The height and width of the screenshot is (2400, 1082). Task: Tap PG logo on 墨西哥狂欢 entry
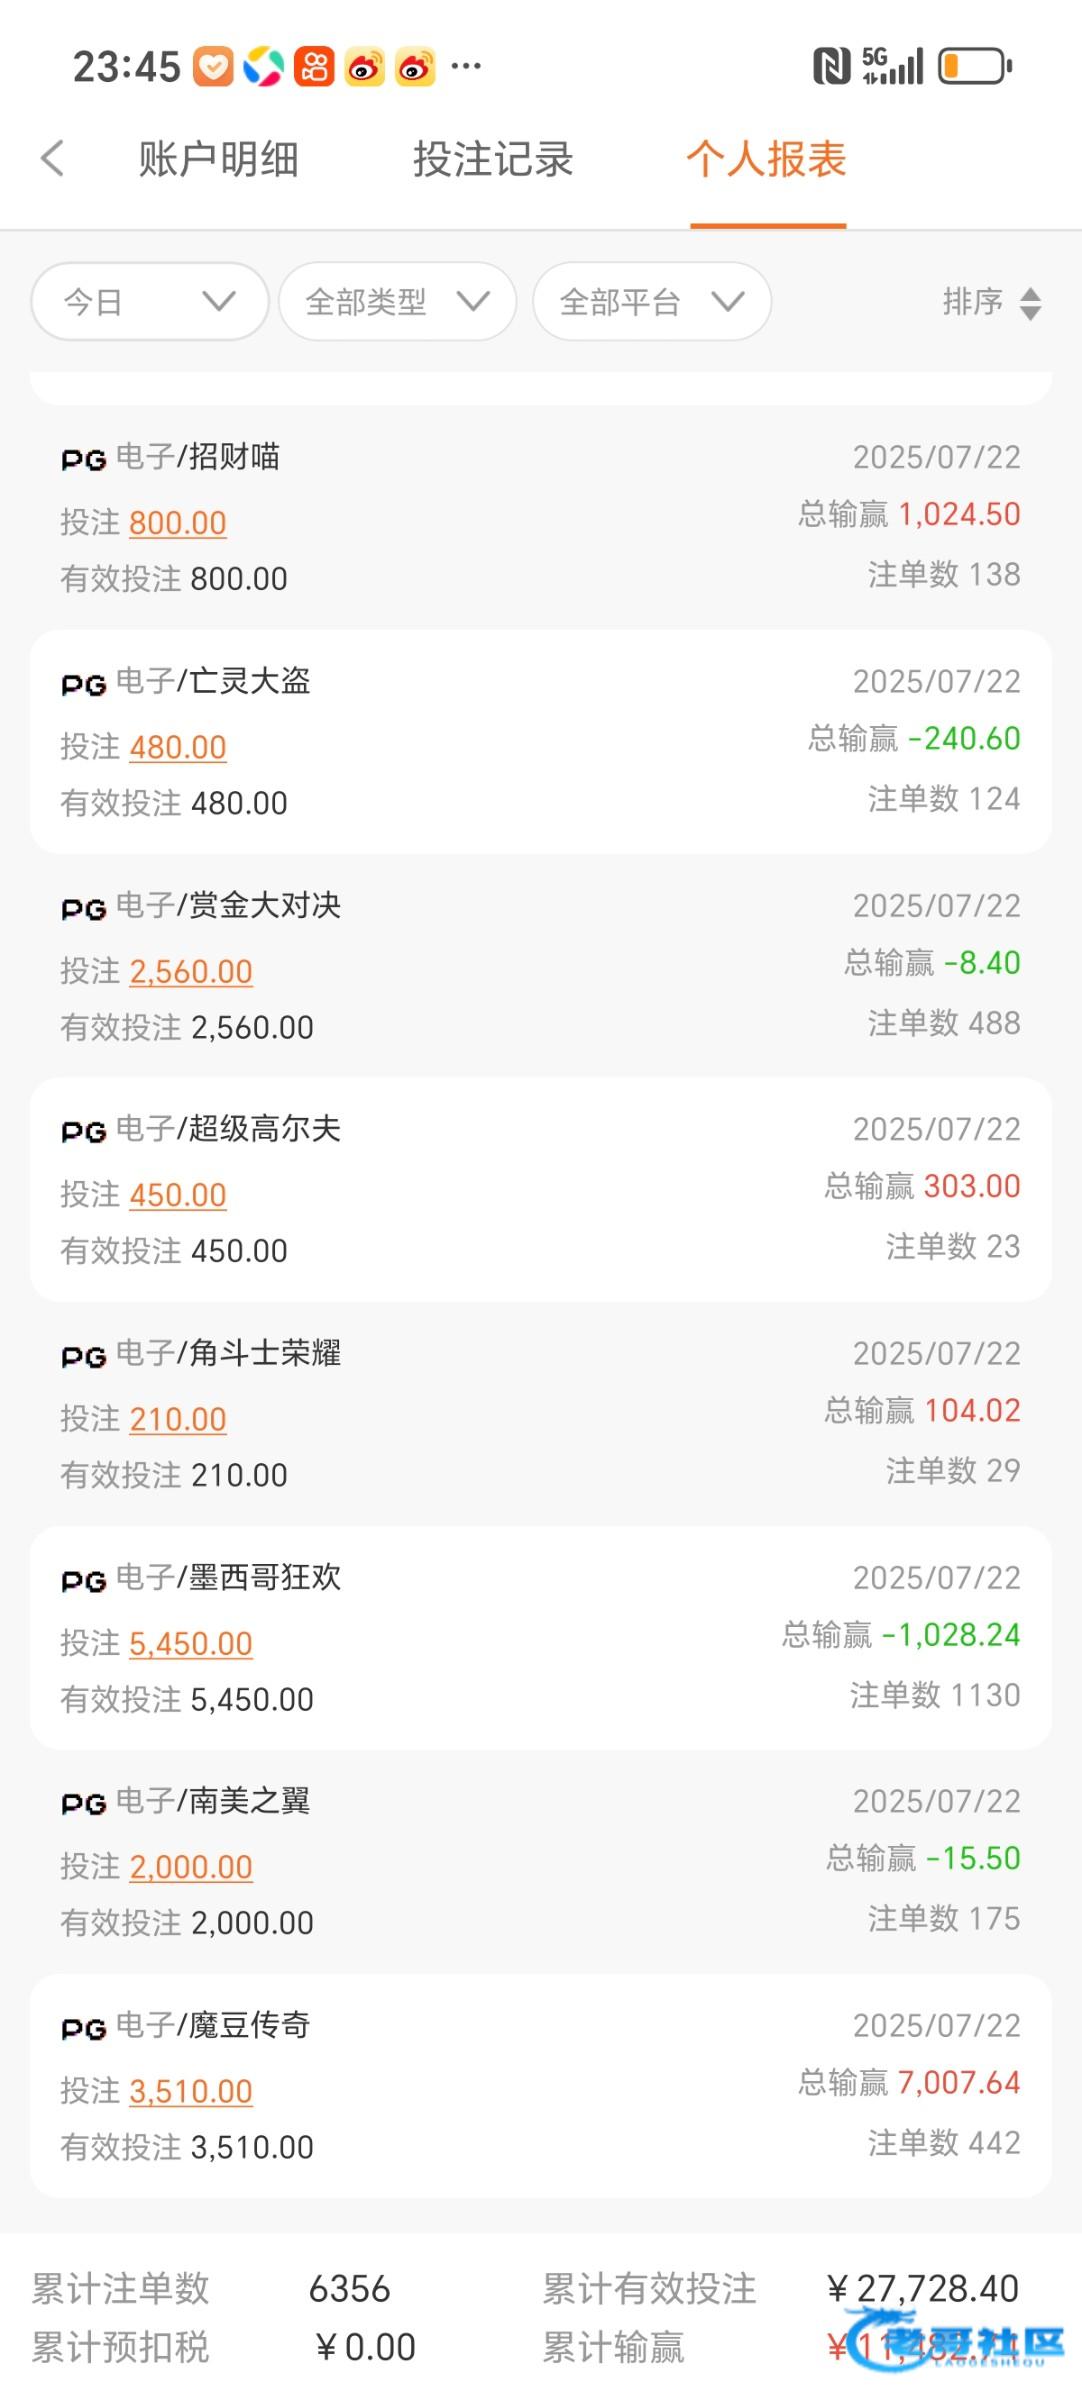[83, 1580]
